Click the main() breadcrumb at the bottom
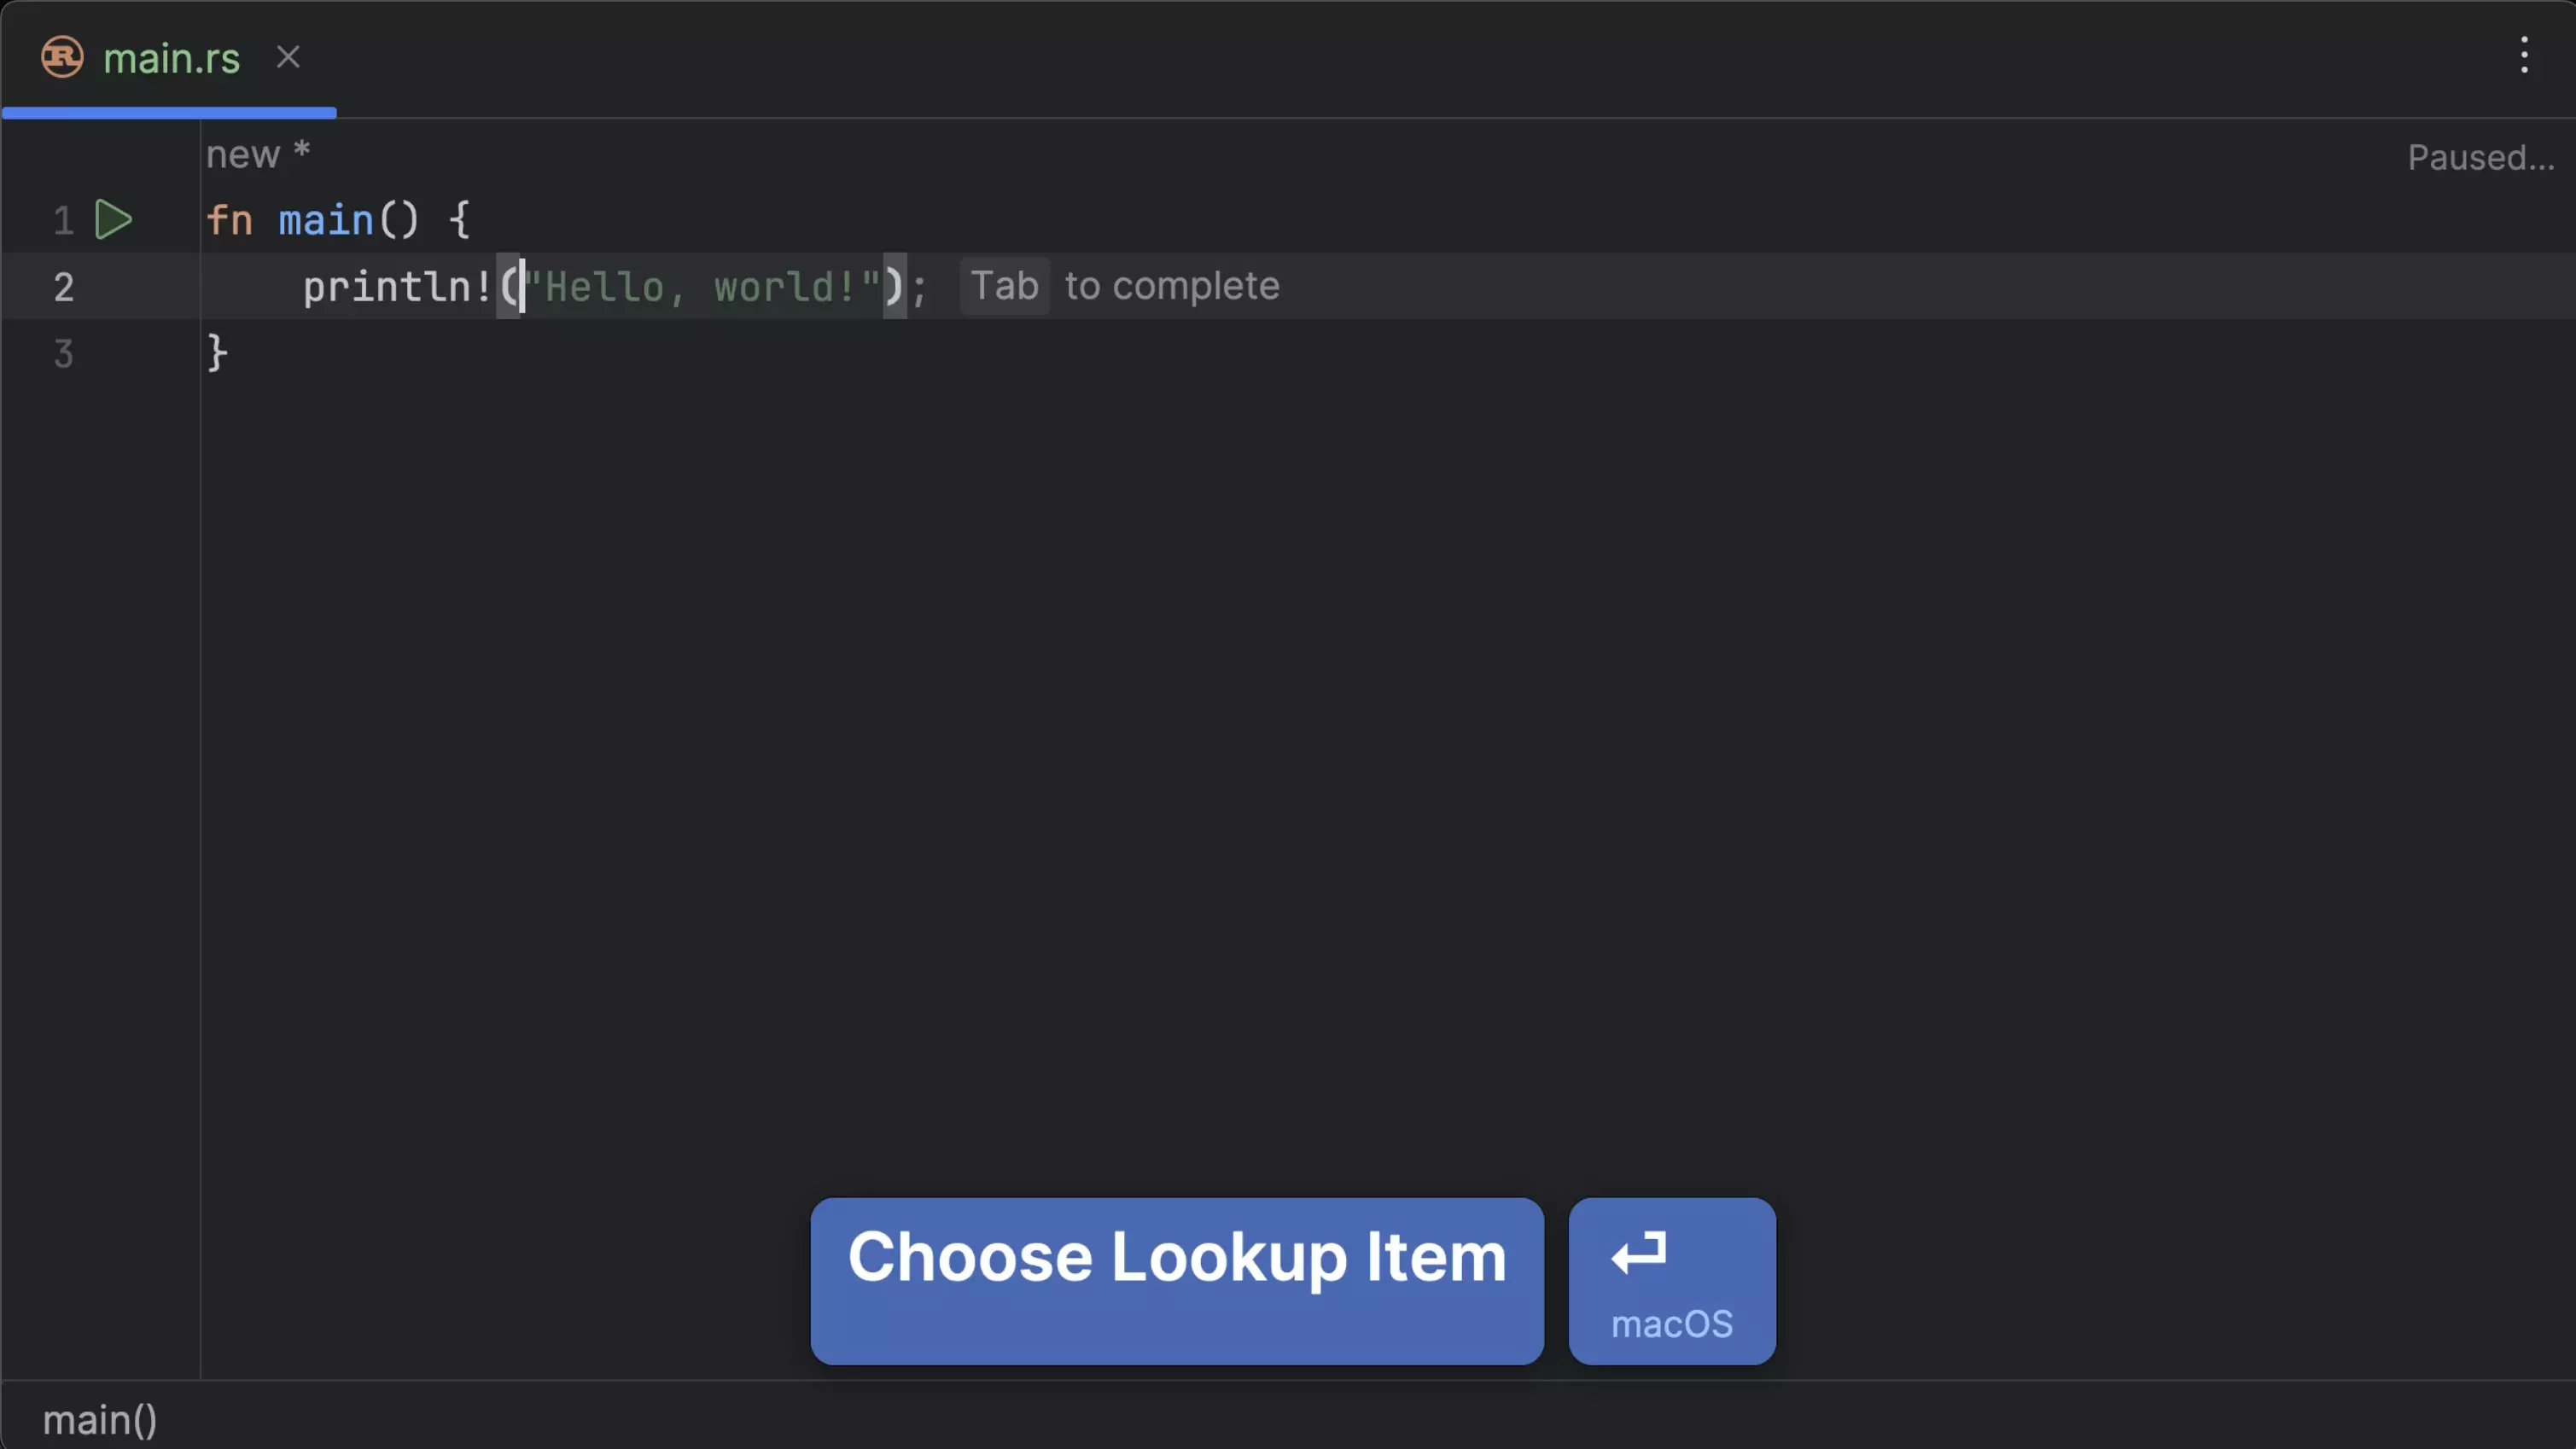 point(100,1420)
